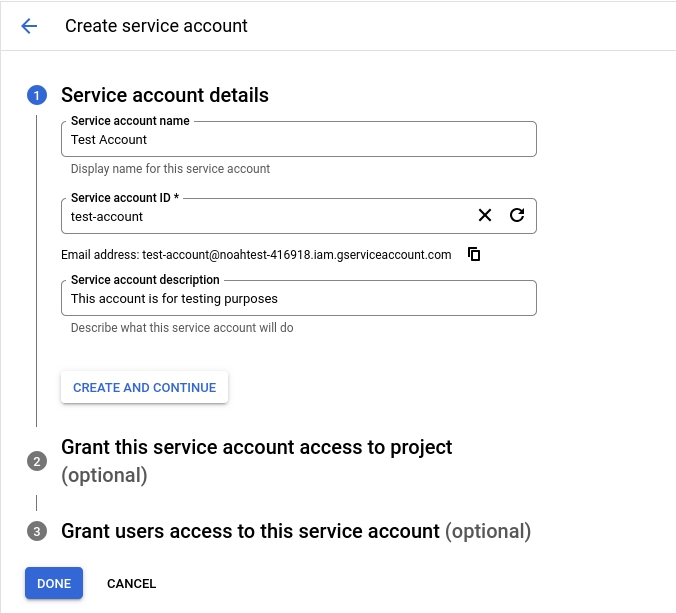676x613 pixels.
Task: Click the blue Done button
Action: [x=54, y=583]
